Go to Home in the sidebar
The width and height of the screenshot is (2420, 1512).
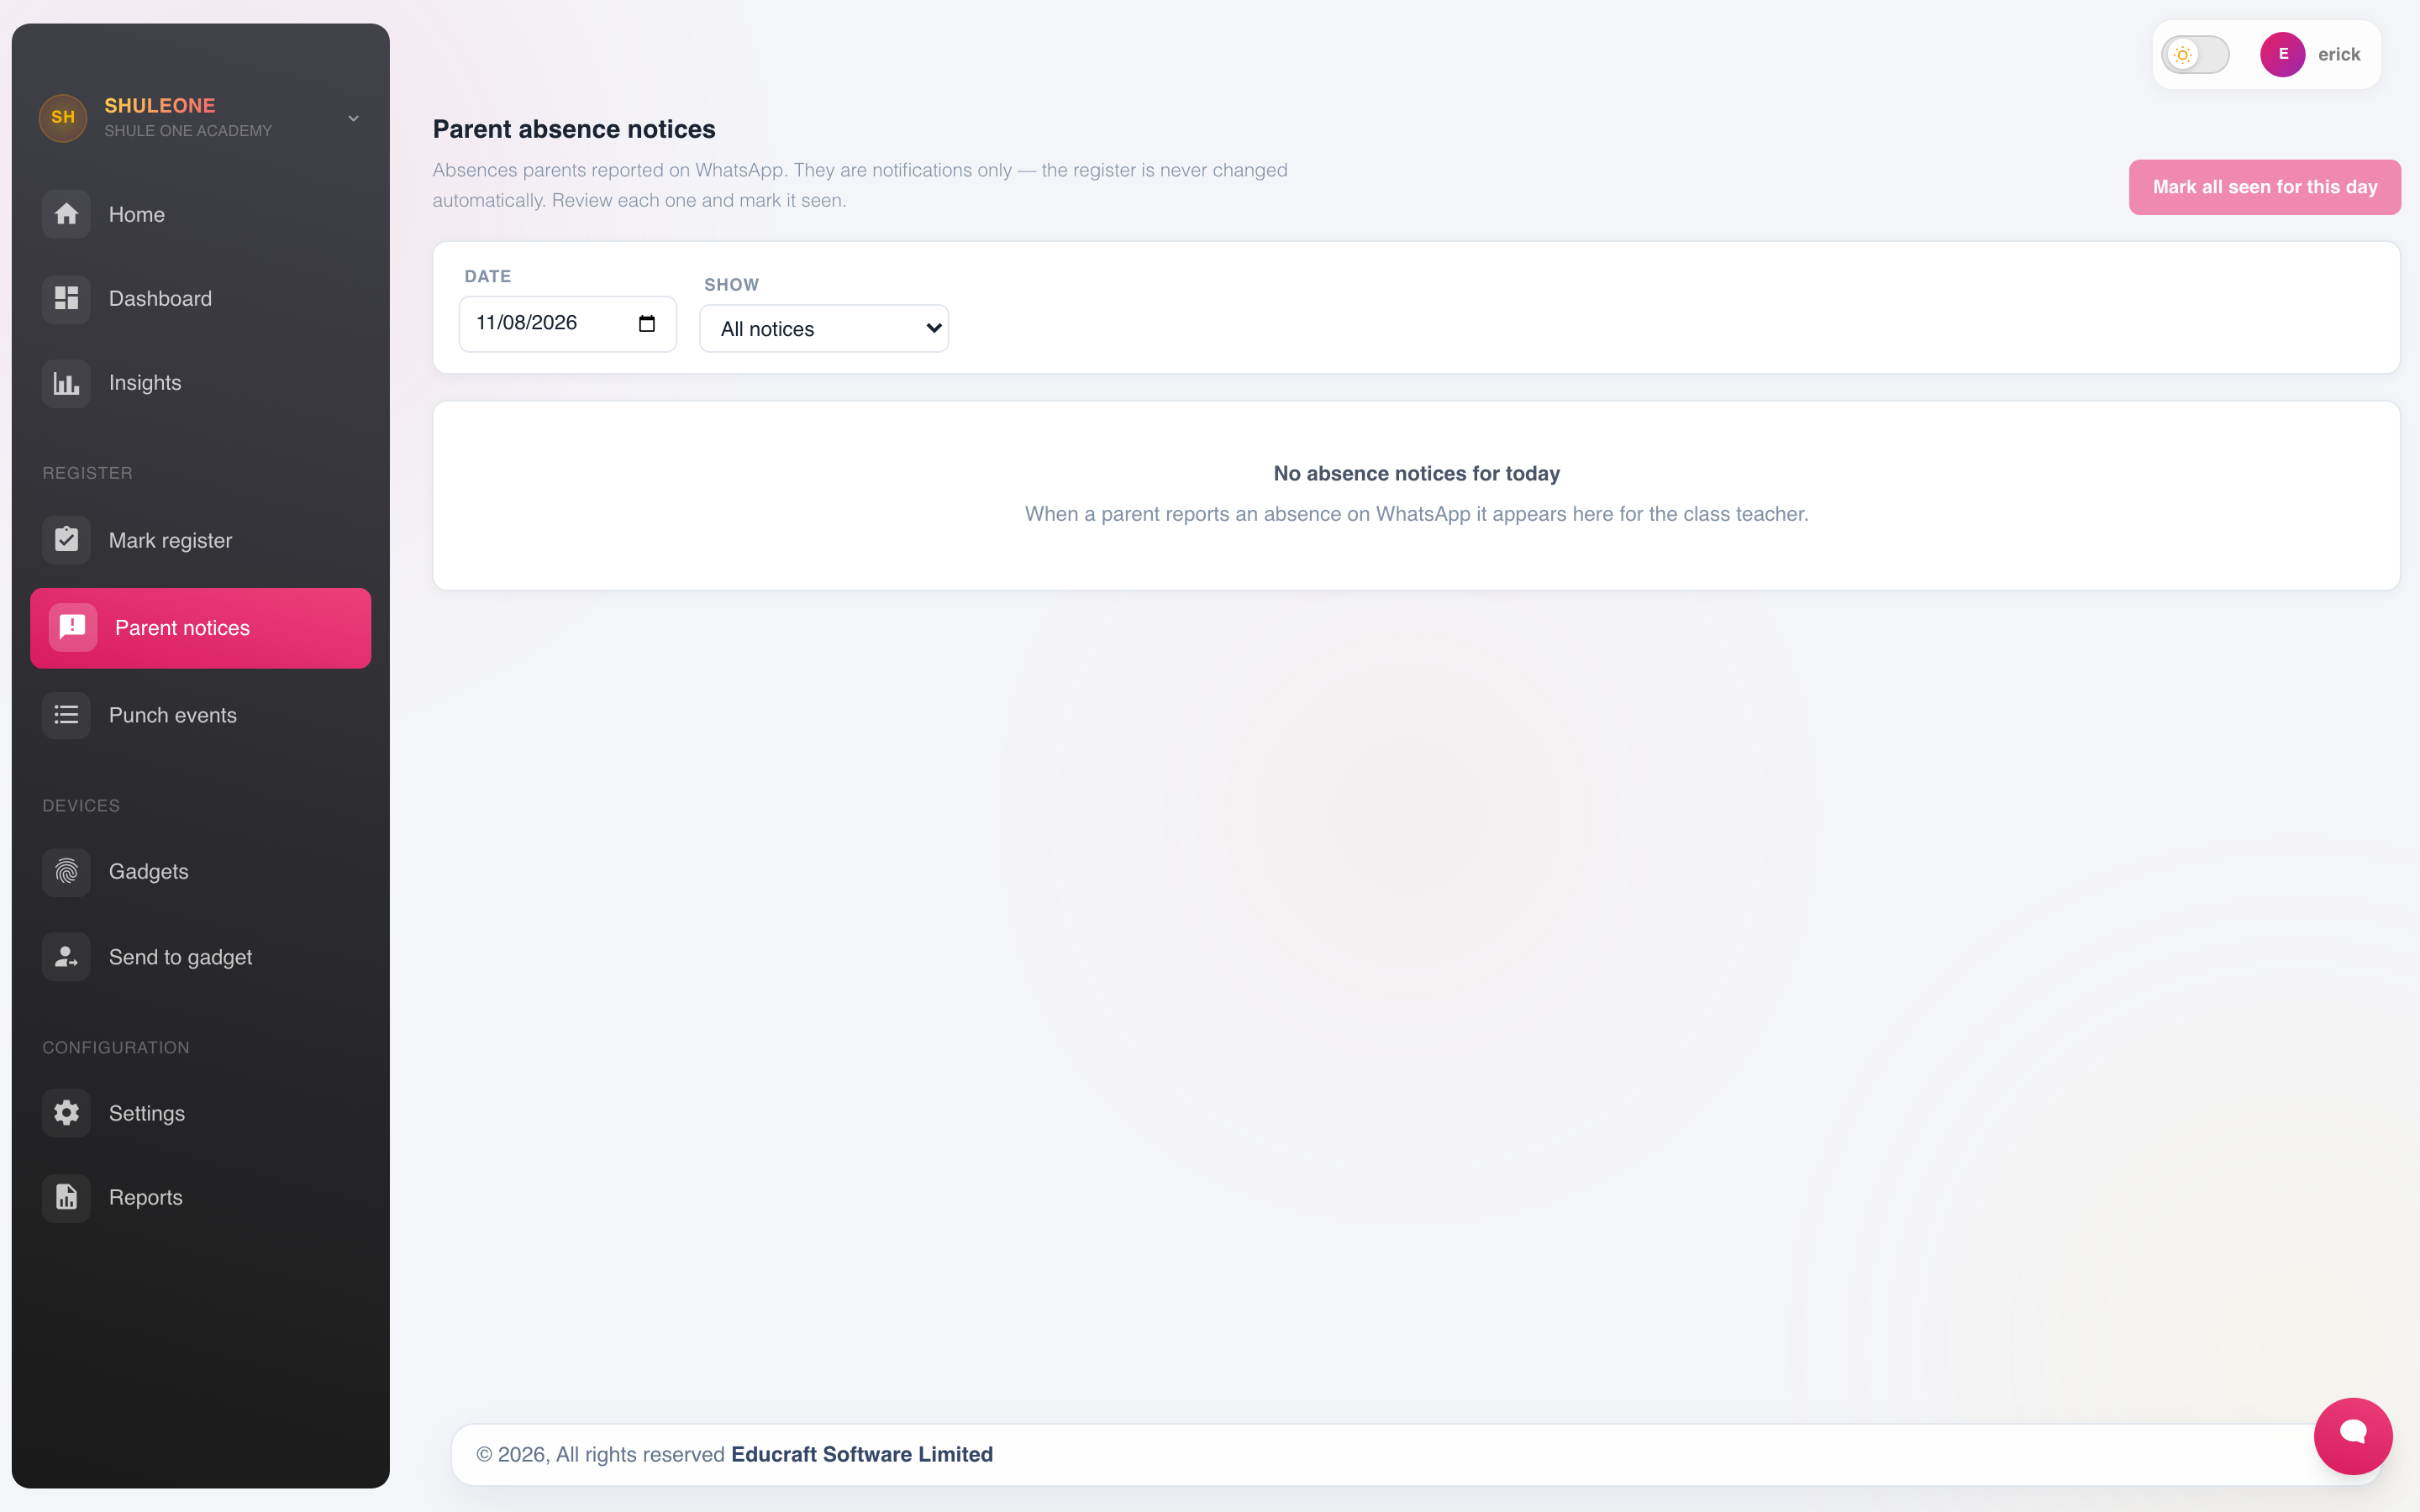(x=200, y=214)
